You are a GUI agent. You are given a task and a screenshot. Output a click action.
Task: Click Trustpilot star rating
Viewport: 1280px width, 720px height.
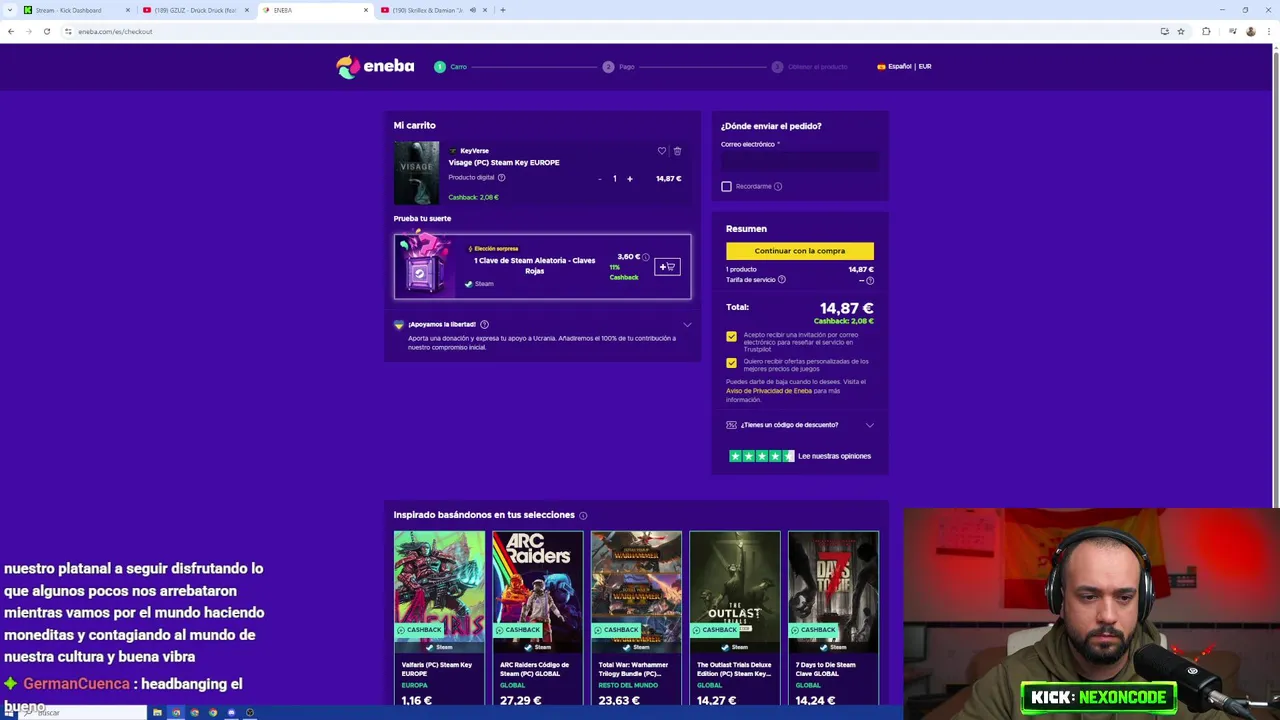(x=761, y=456)
